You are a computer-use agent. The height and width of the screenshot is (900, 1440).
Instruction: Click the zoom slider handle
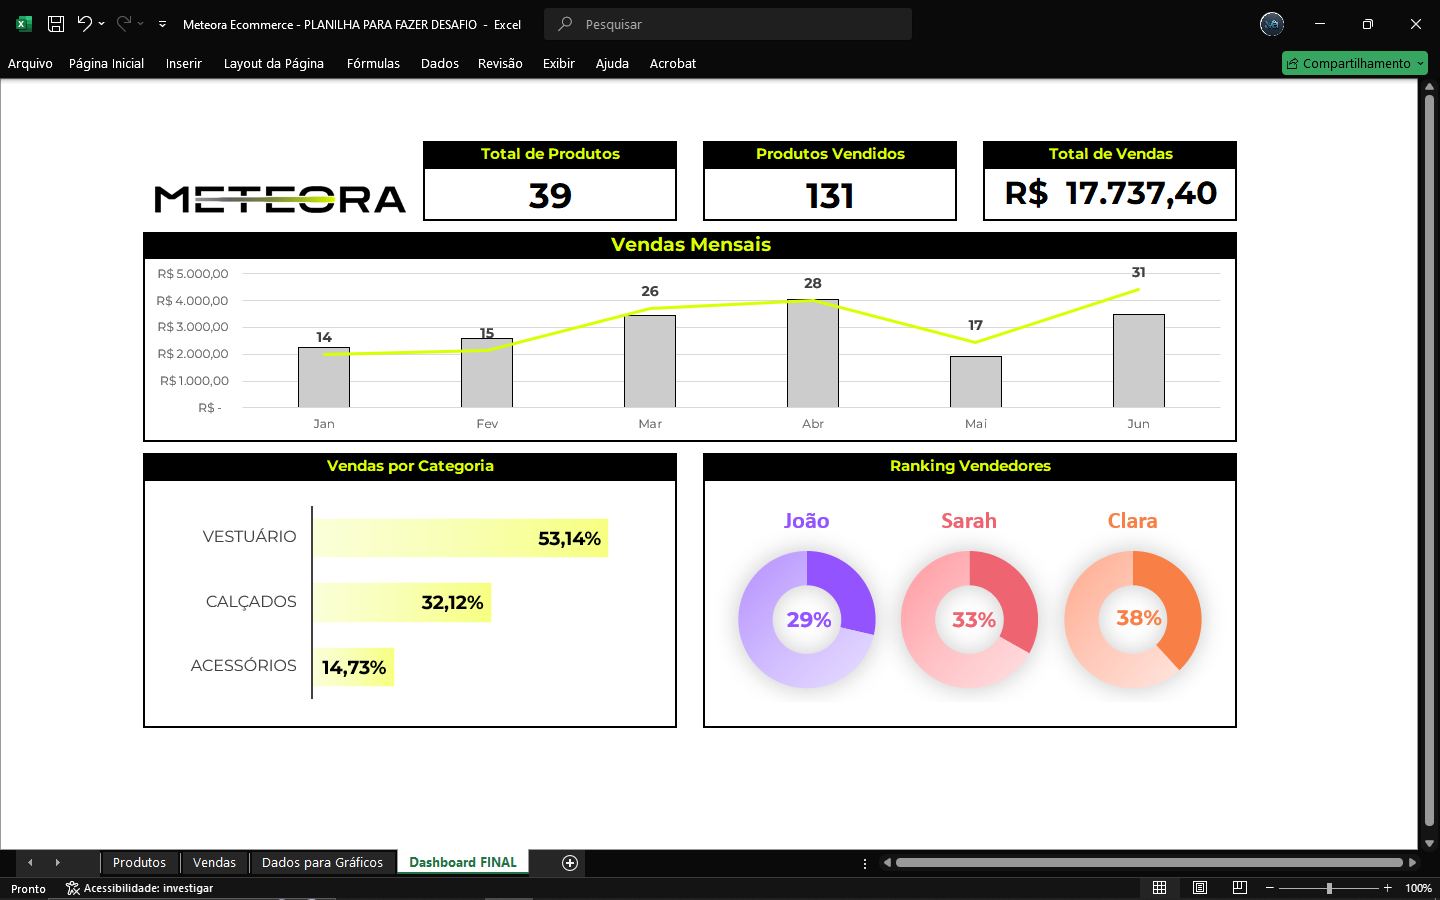1329,888
